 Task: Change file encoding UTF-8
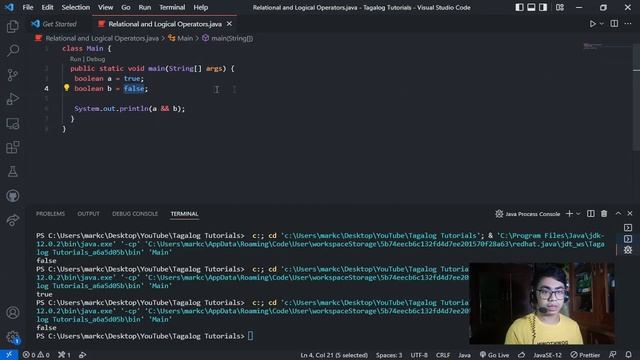pos(419,355)
